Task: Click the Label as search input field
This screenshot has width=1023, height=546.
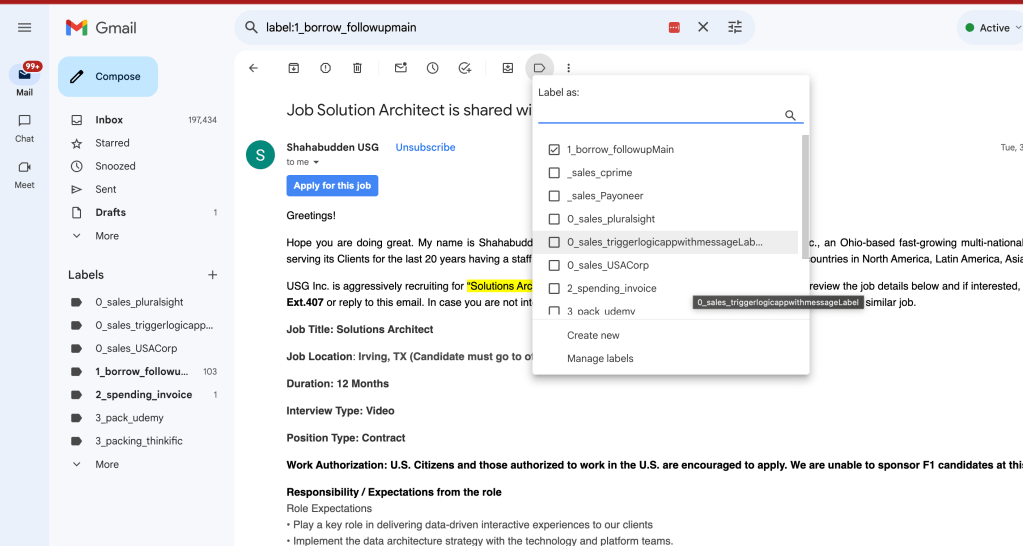Action: [x=660, y=115]
